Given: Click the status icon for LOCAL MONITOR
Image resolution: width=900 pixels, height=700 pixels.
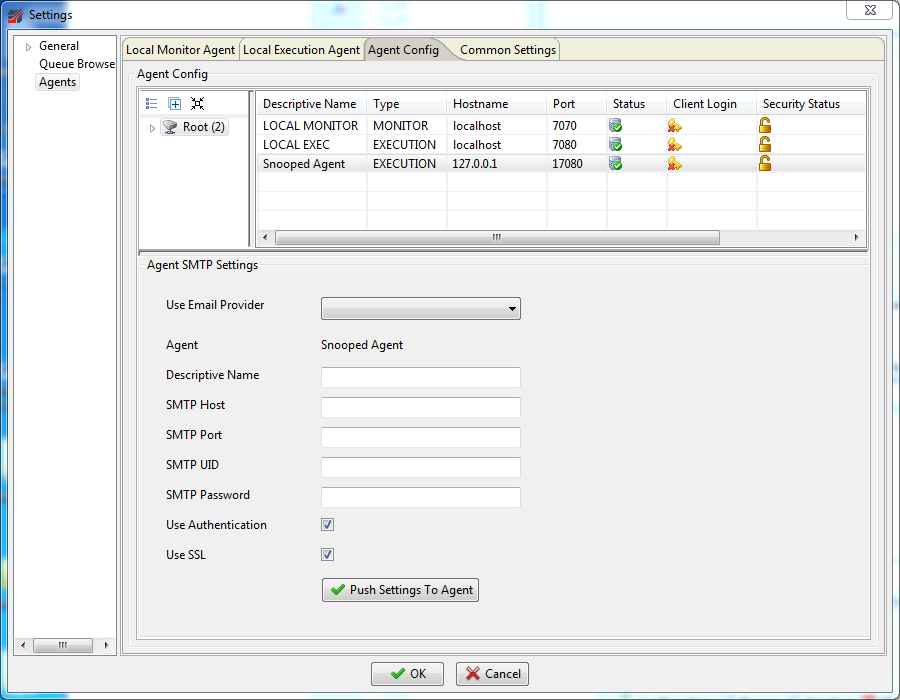Looking at the screenshot, I should pyautogui.click(x=616, y=126).
